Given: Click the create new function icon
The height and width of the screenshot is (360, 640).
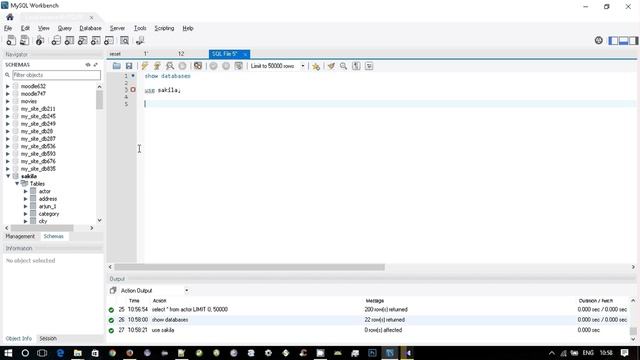Looking at the screenshot, I should 109,40.
